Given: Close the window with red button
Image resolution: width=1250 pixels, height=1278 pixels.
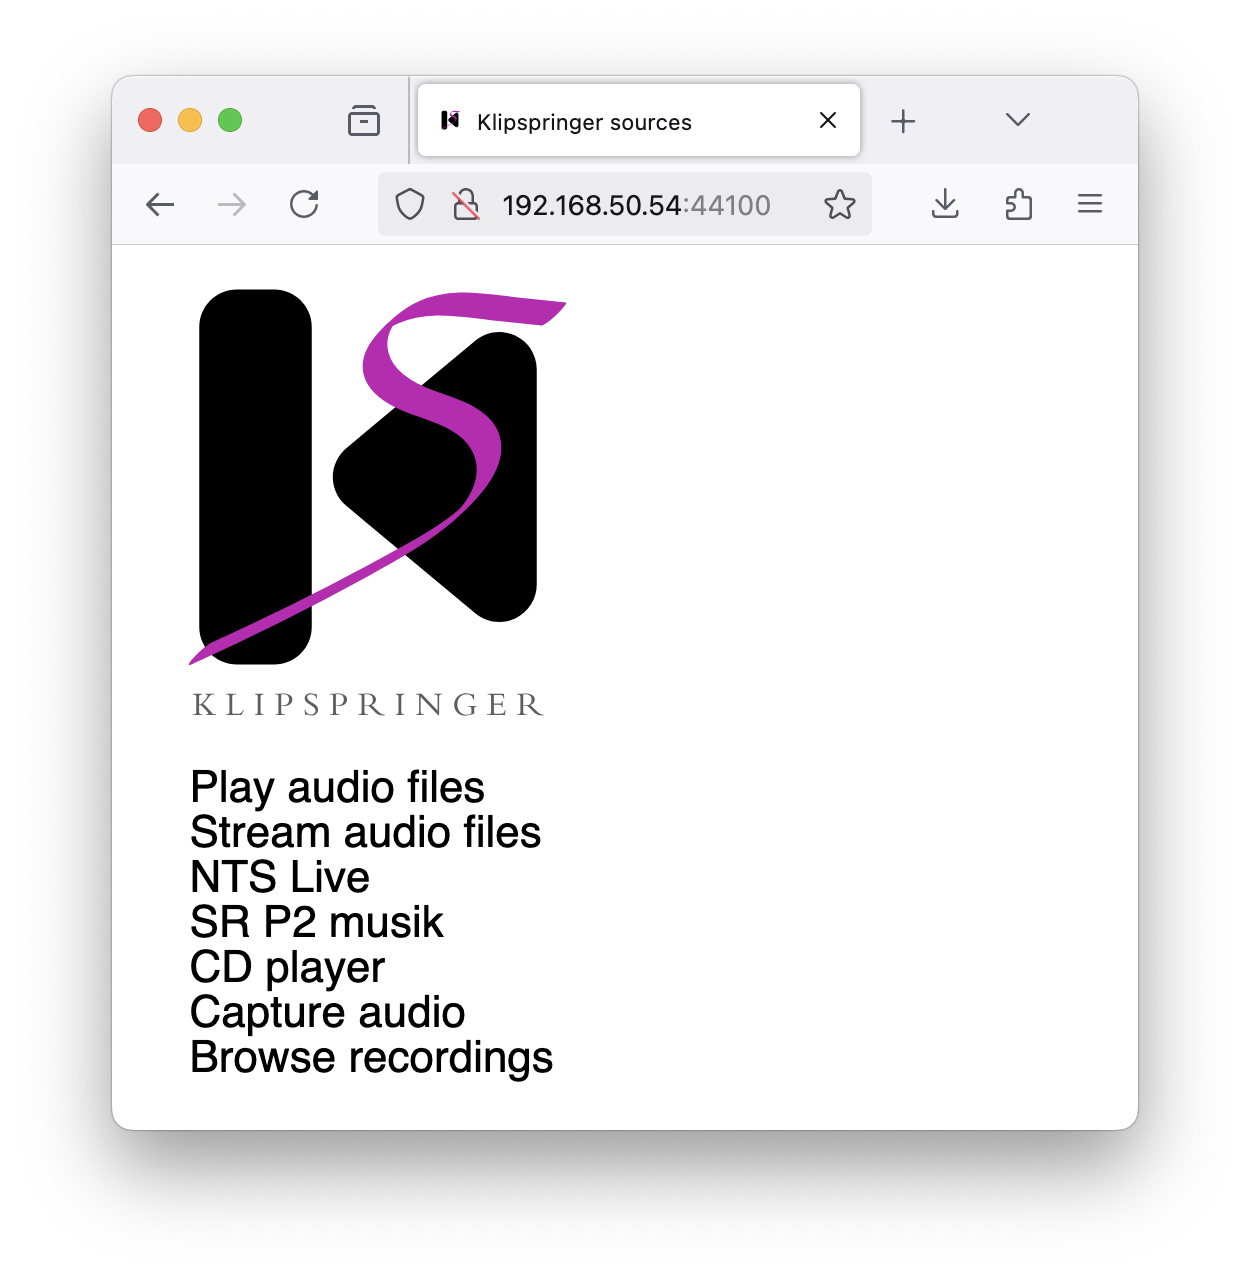Looking at the screenshot, I should [x=150, y=120].
